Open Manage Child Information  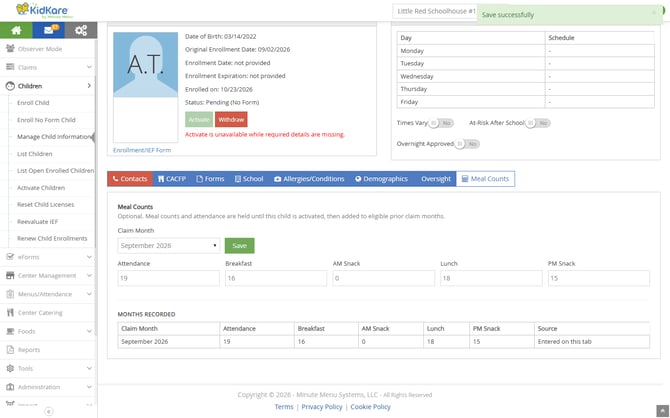(x=54, y=137)
